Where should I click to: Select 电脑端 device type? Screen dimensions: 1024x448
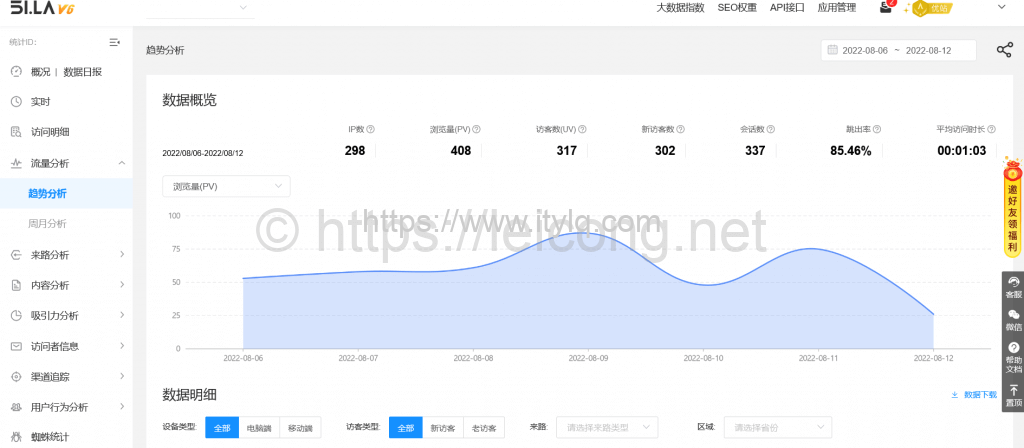259,428
